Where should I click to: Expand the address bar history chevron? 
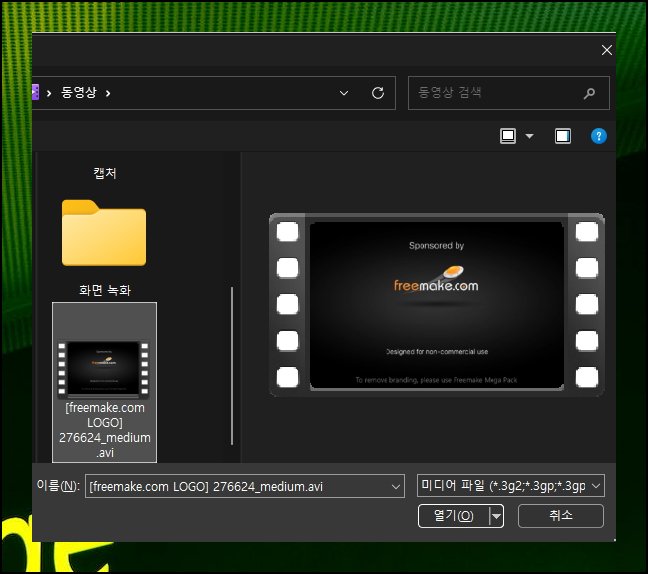[x=343, y=93]
